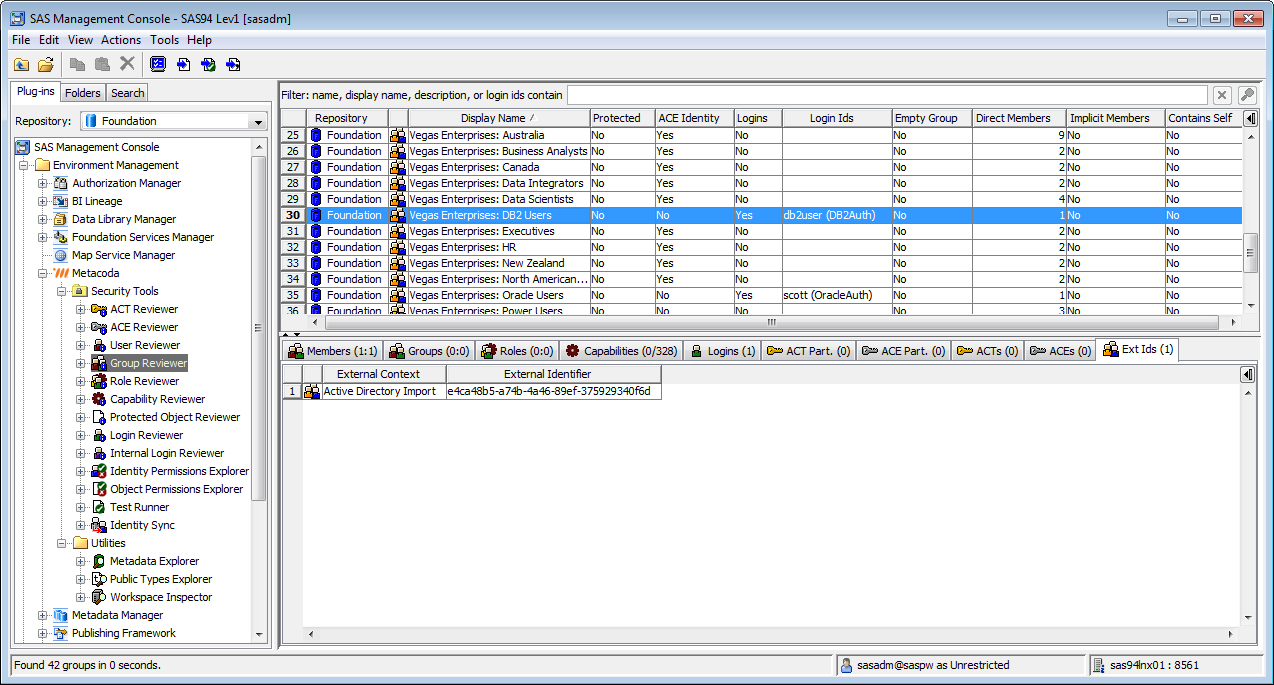The width and height of the screenshot is (1274, 685).
Task: Click the Identity Permissions Explorer icon
Action: pyautogui.click(x=99, y=471)
